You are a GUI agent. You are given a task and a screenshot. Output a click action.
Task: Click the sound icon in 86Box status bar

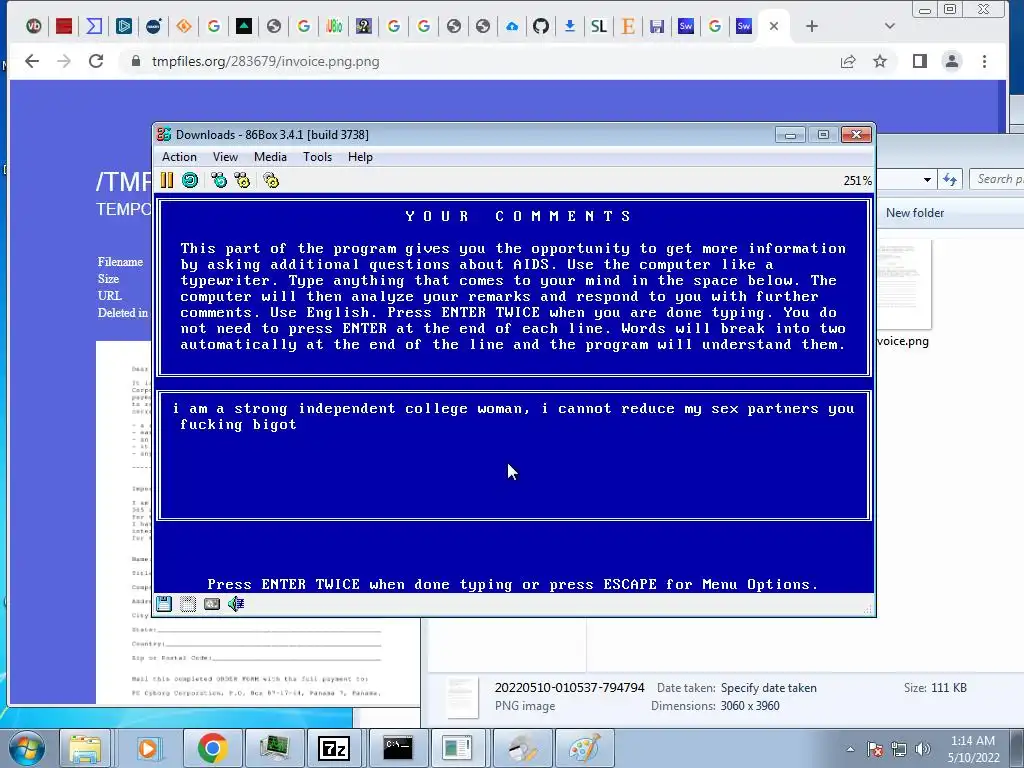236,604
